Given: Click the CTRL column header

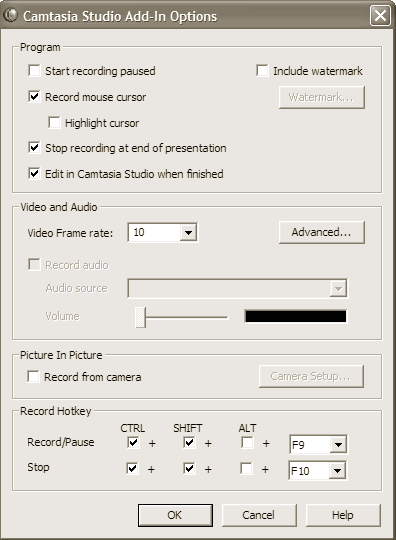Looking at the screenshot, I should (133, 428).
